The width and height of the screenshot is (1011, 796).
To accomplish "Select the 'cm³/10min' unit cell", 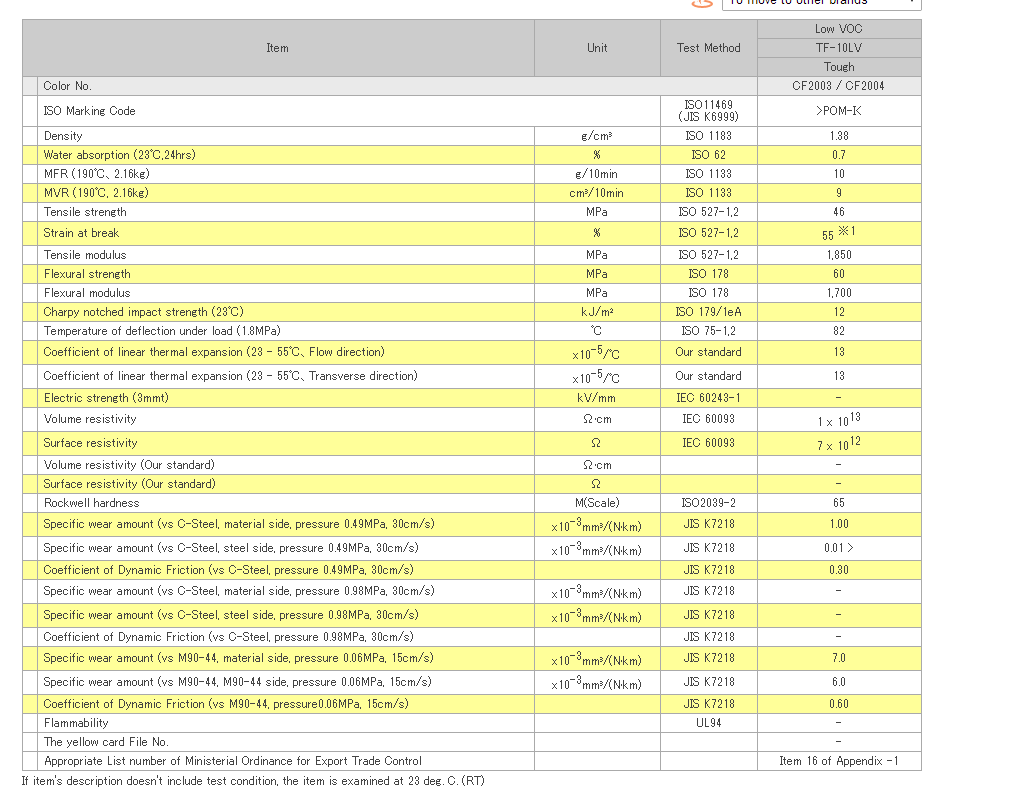I will [x=597, y=193].
